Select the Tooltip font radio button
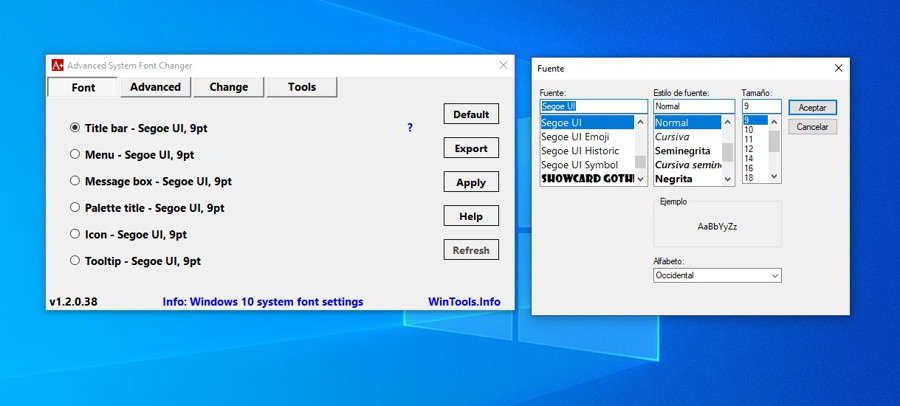The width and height of the screenshot is (900, 406). click(x=75, y=260)
